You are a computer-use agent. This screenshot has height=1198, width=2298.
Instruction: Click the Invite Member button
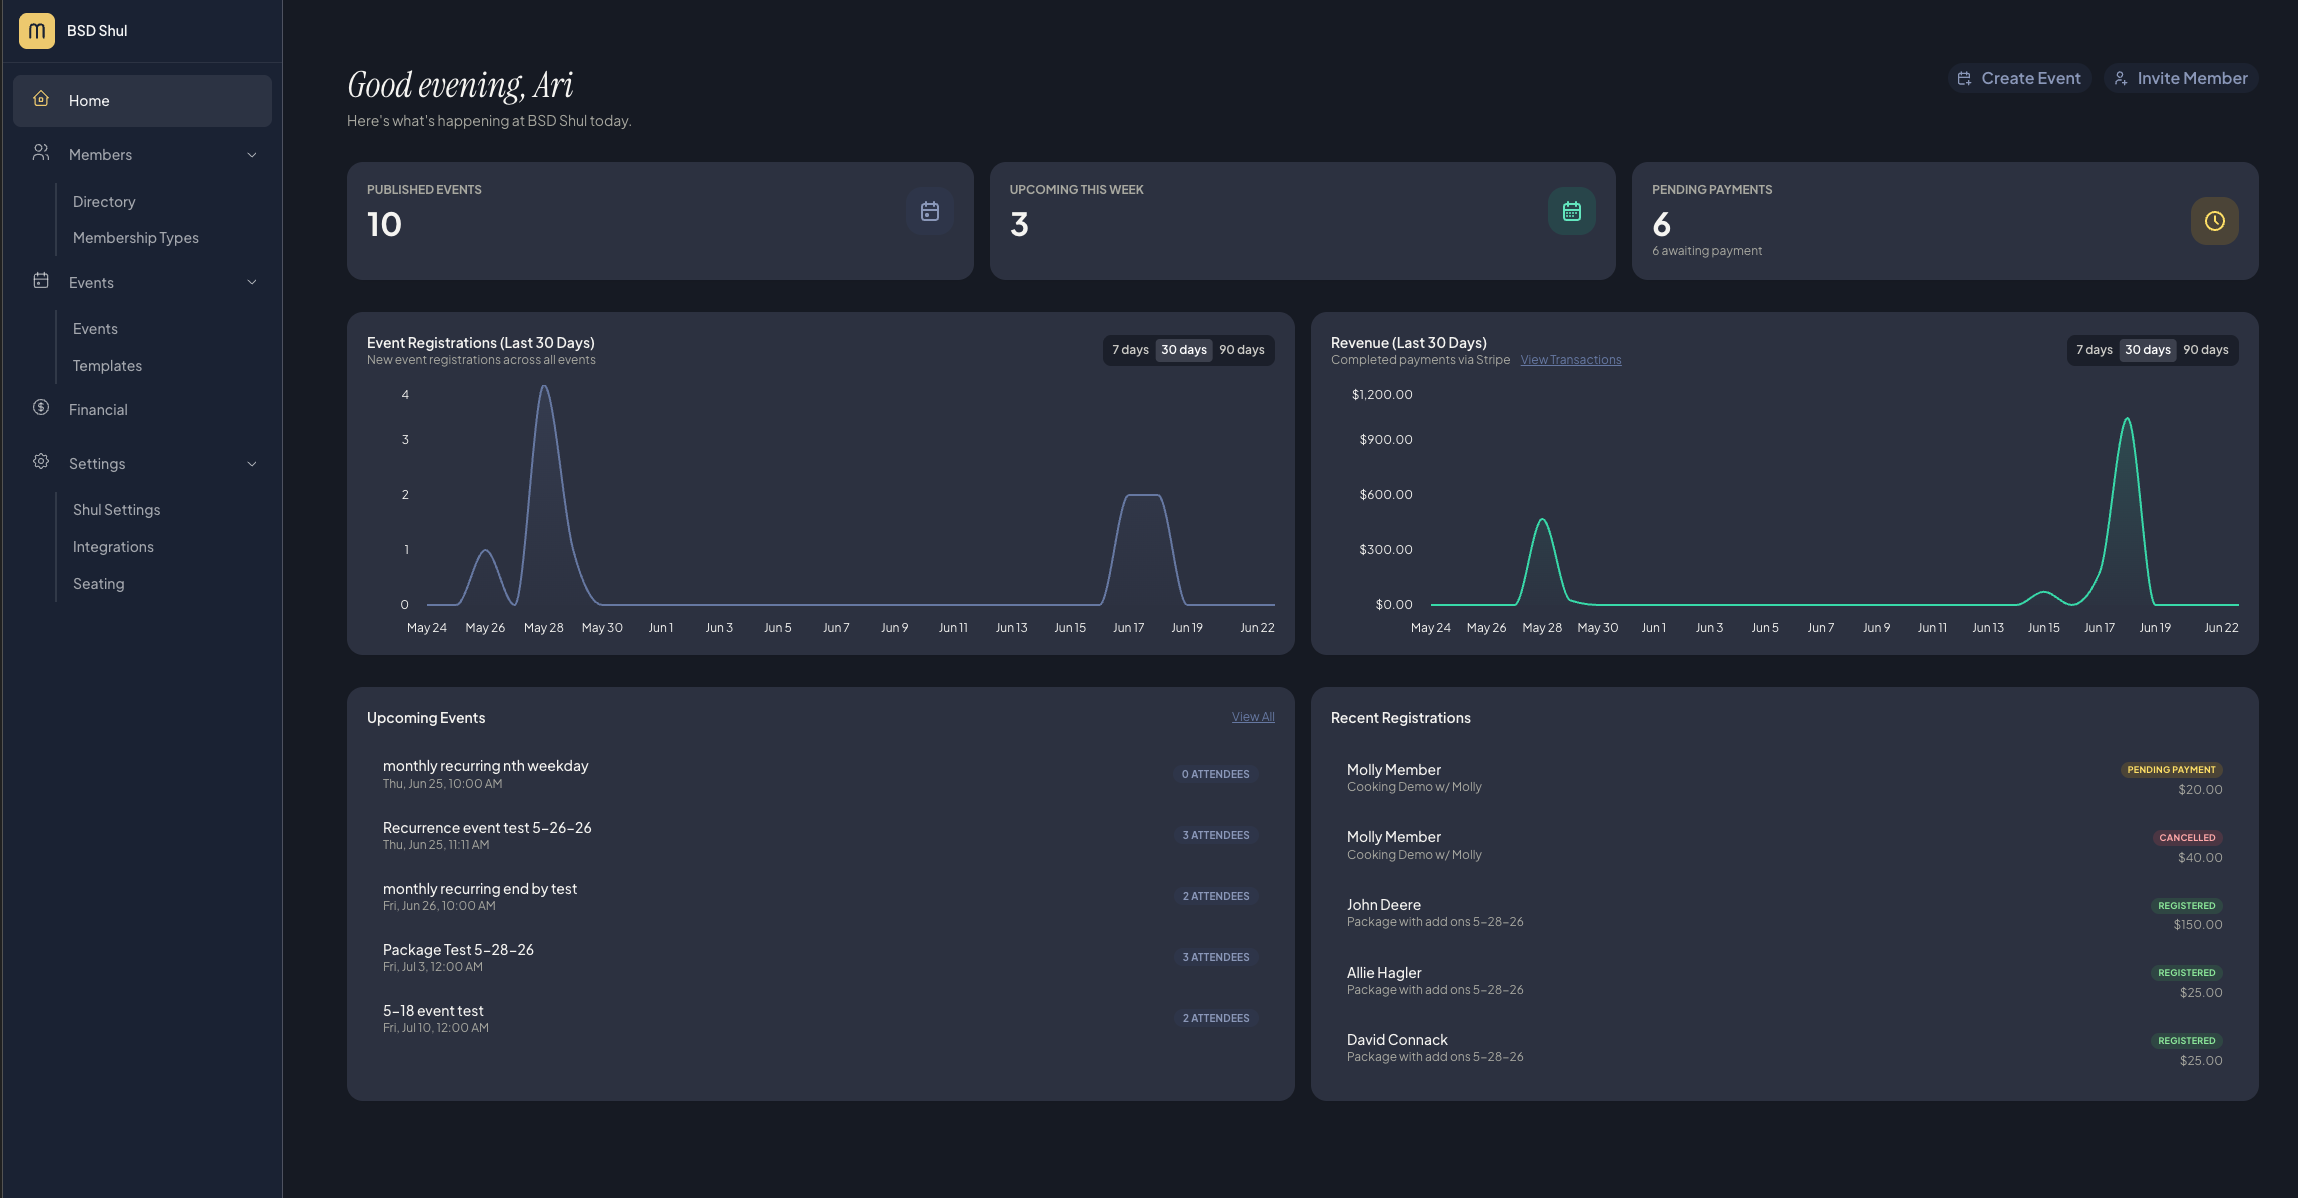(x=2181, y=78)
